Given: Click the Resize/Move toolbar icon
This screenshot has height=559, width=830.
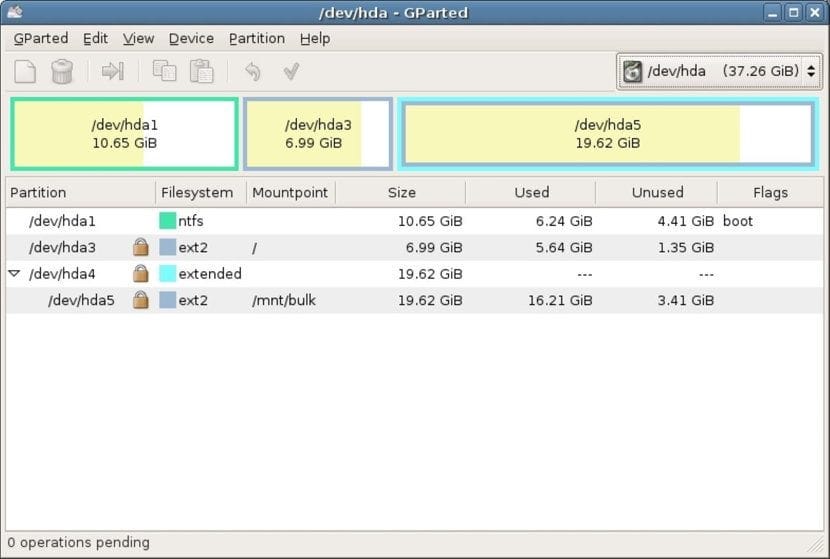Looking at the screenshot, I should coord(113,71).
